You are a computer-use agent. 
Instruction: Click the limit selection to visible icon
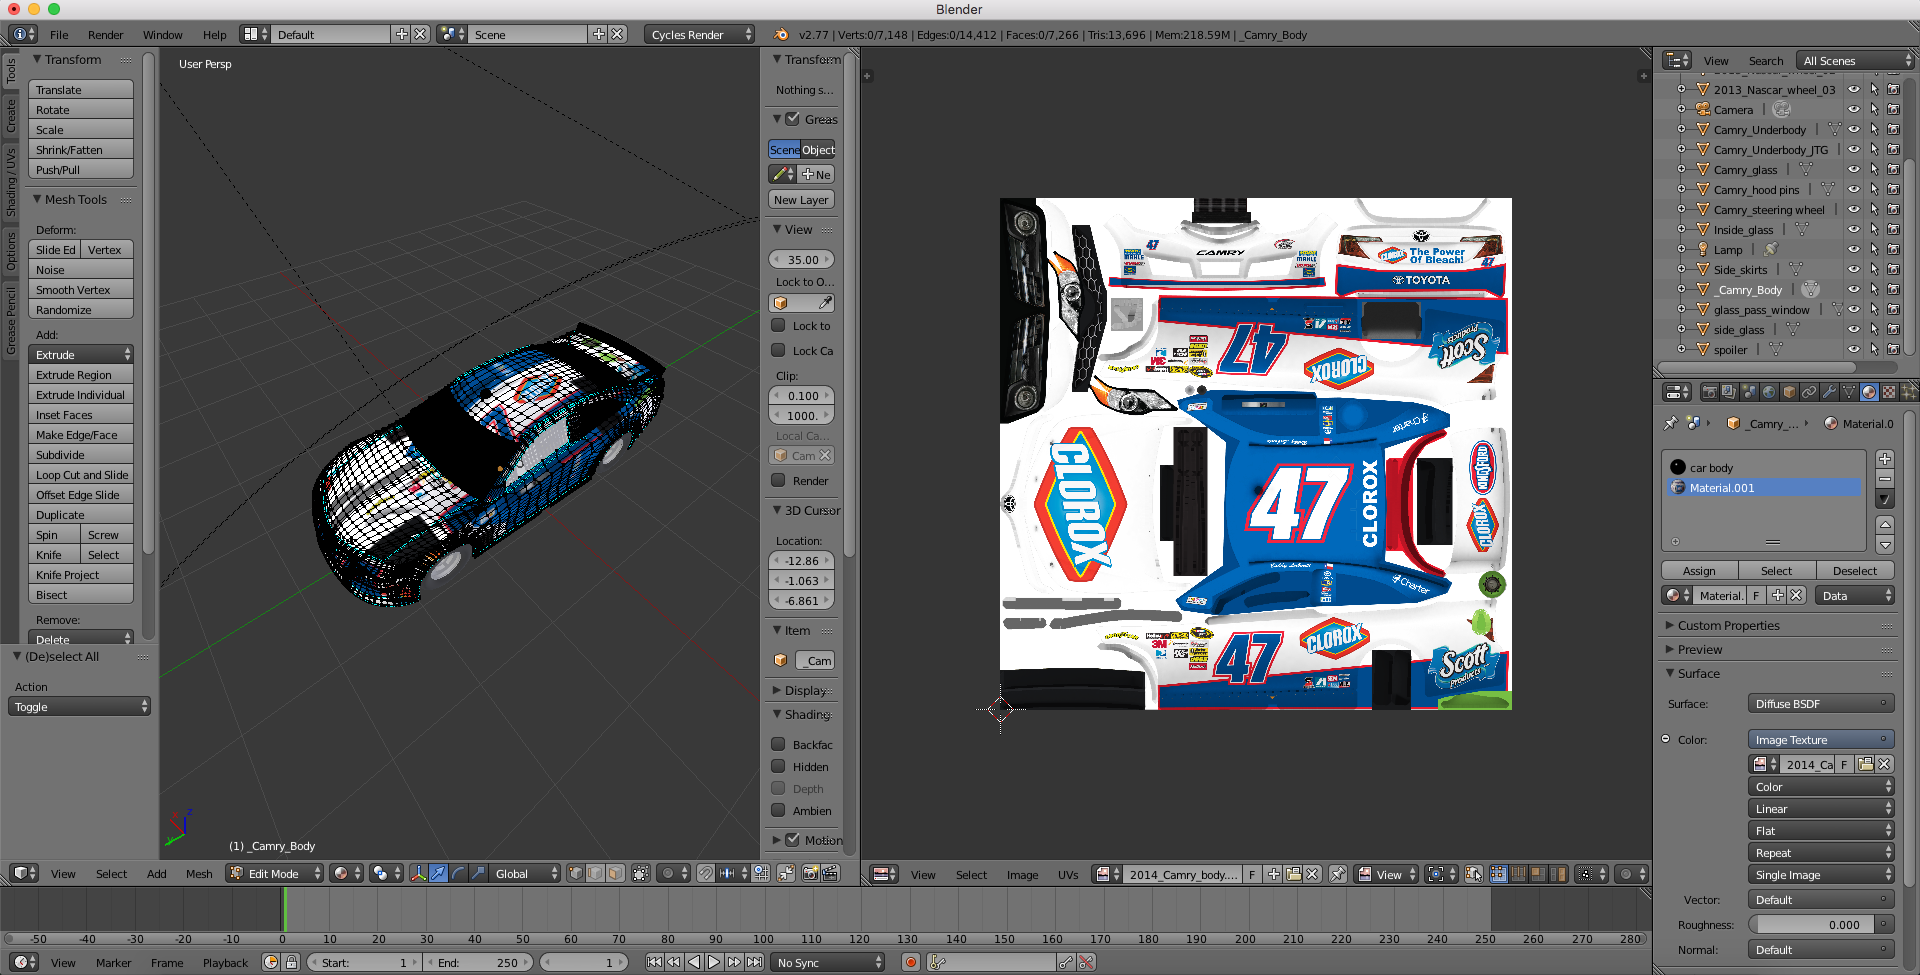tap(641, 873)
